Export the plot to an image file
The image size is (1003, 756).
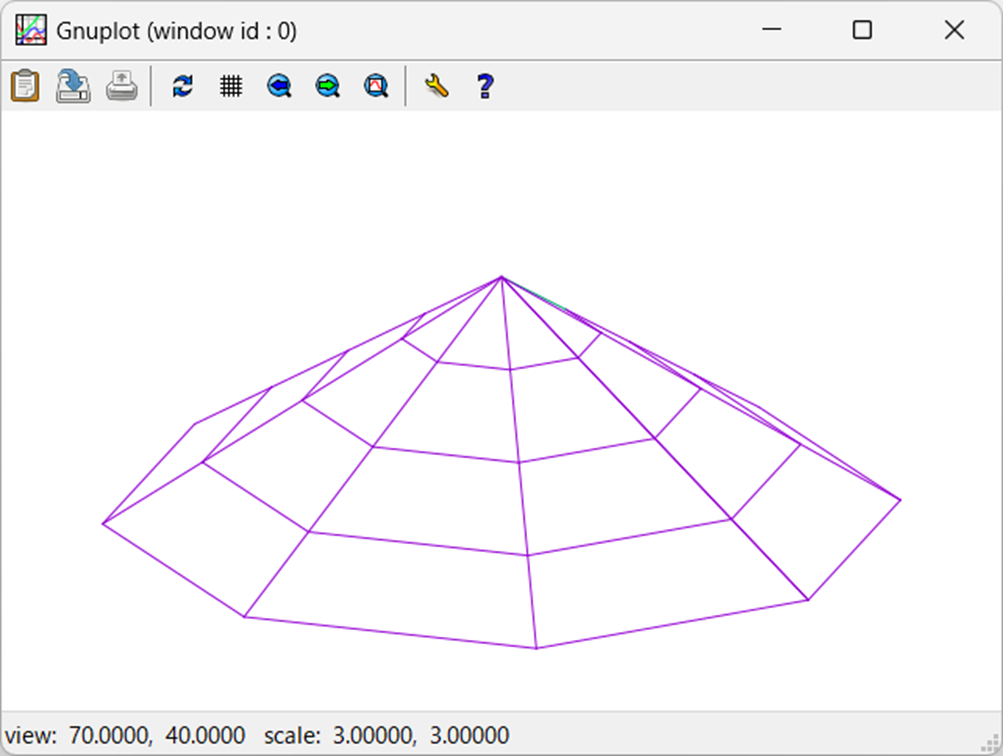[x=72, y=86]
